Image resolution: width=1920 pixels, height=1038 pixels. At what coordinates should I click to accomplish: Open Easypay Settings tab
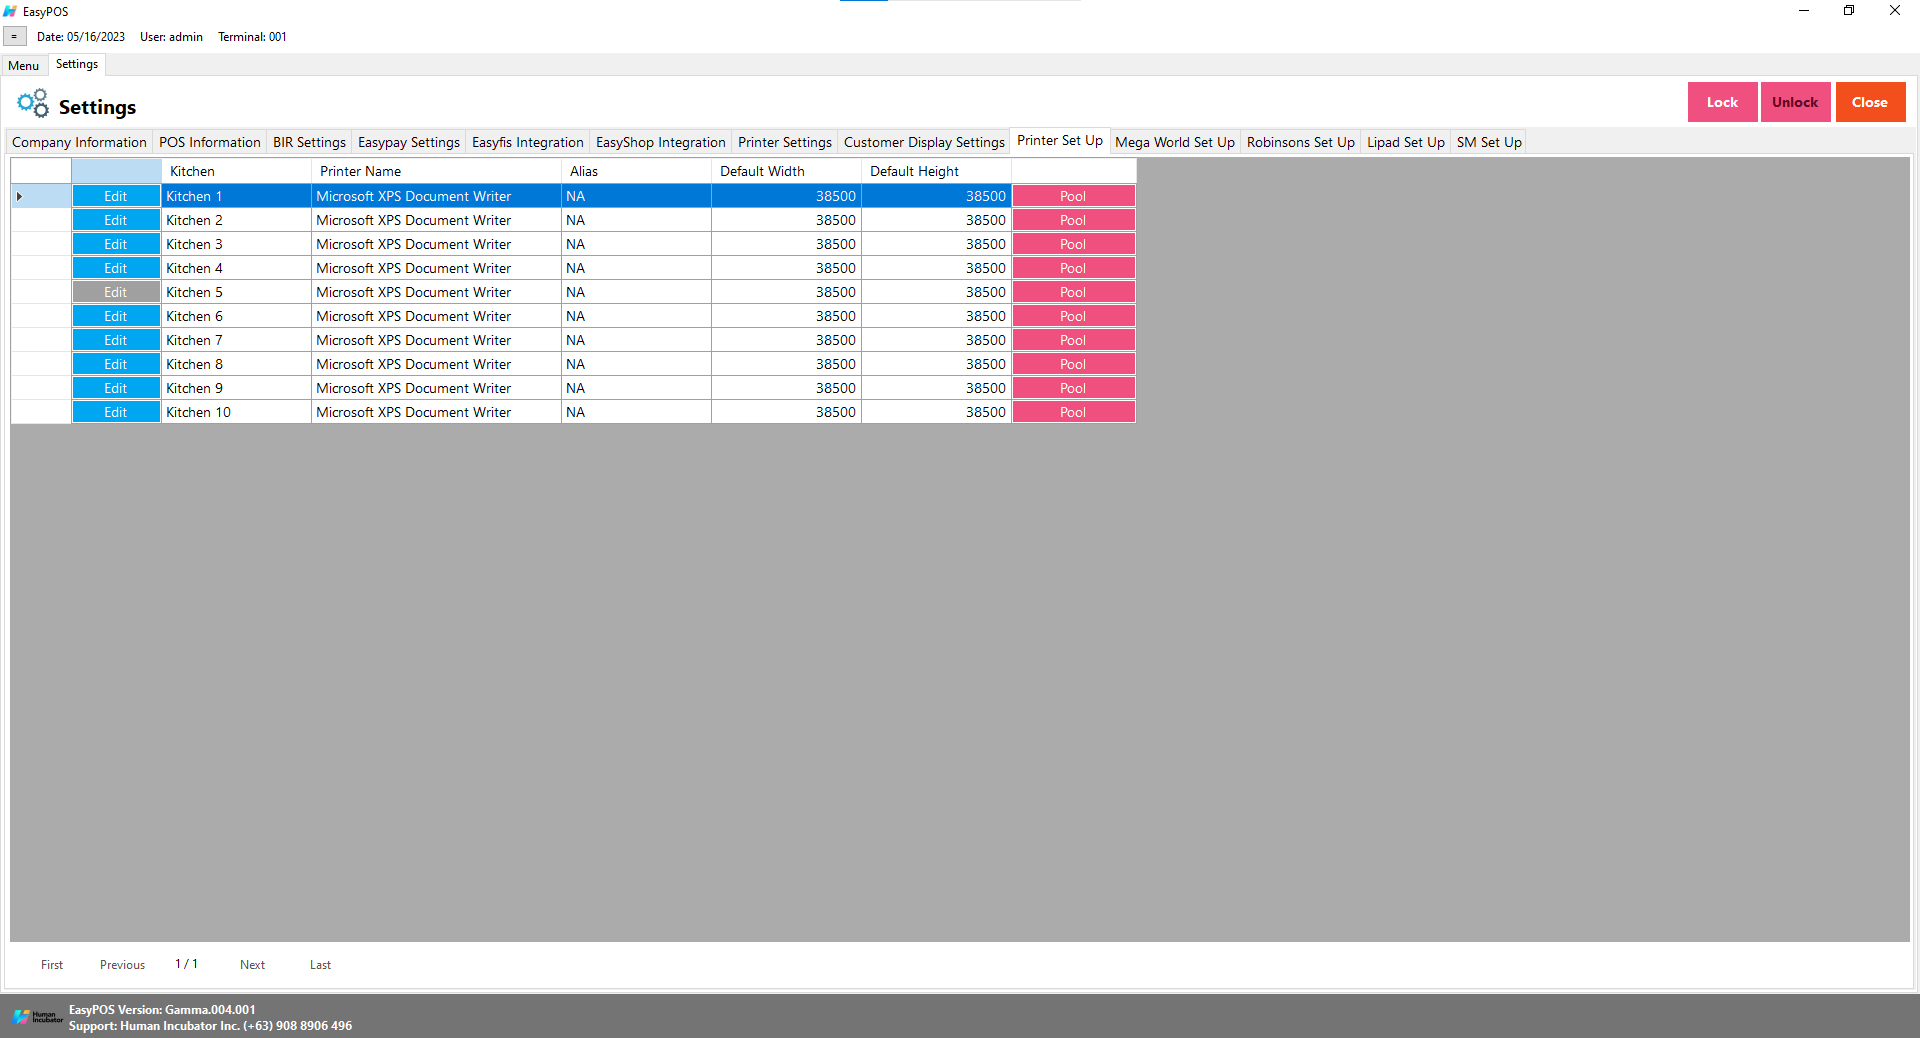(x=409, y=142)
